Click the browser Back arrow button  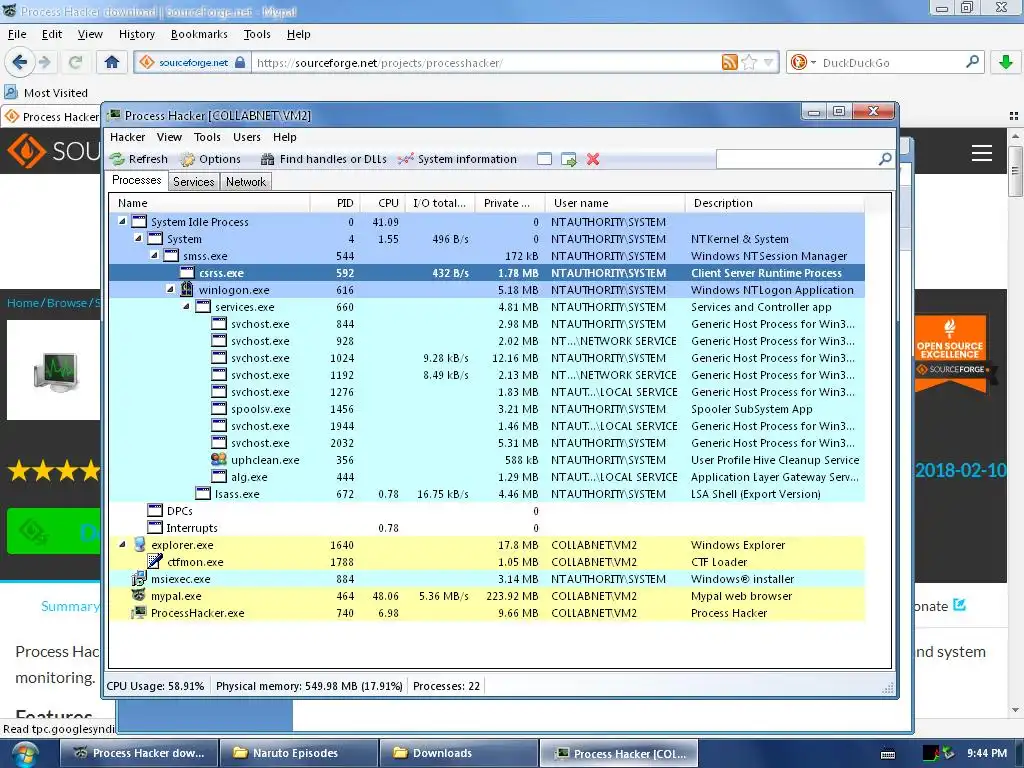pos(20,62)
